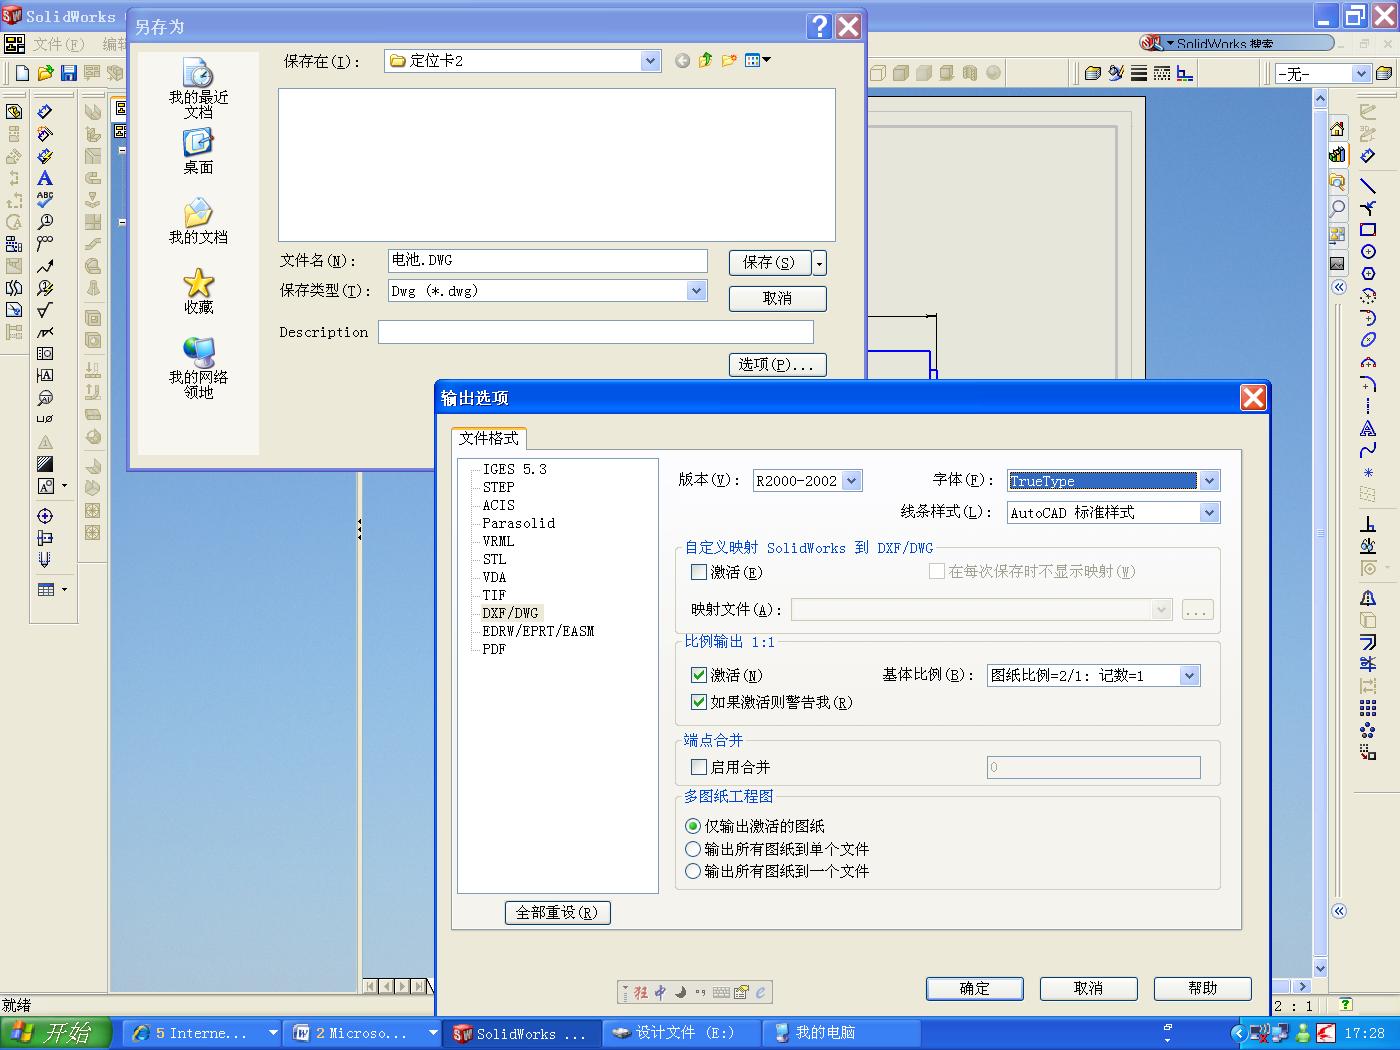Screen dimensions: 1400x1050
Task: Open the Windows 开始 Start menu
Action: point(58,1033)
